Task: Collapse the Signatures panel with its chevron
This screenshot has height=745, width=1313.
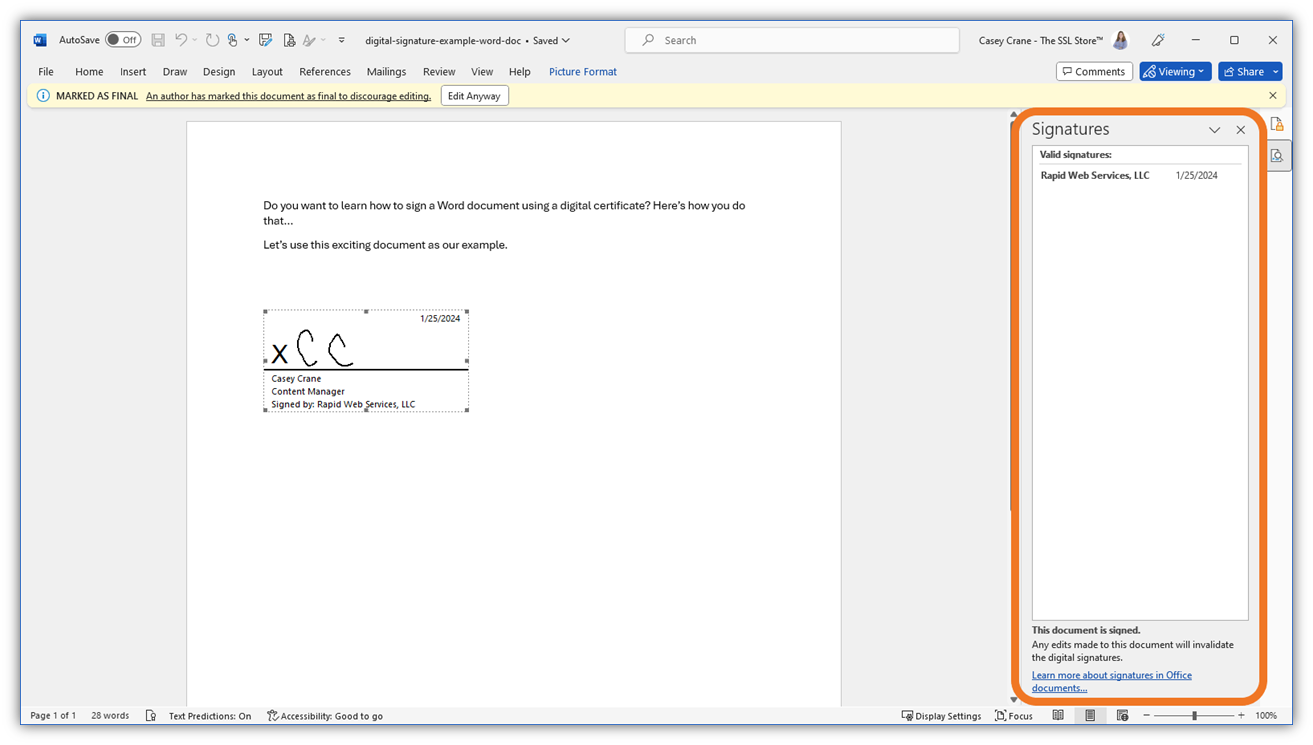Action: pyautogui.click(x=1214, y=130)
